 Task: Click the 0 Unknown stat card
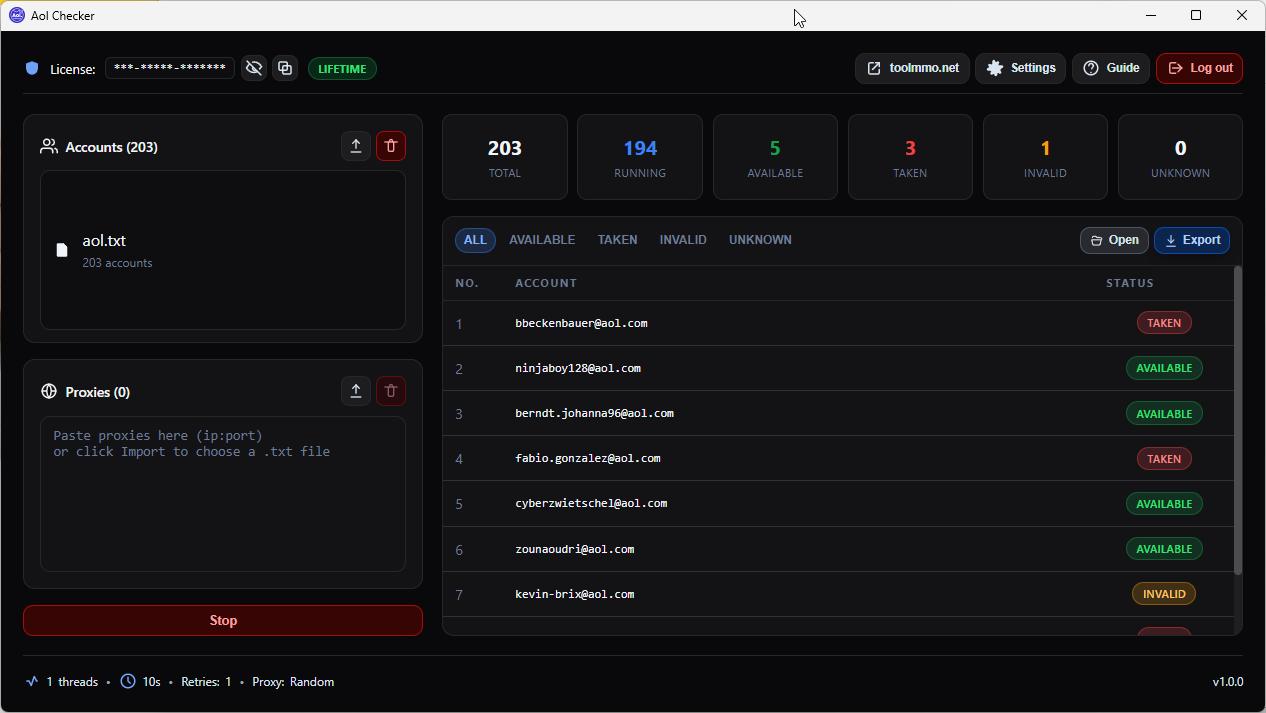tap(1180, 157)
